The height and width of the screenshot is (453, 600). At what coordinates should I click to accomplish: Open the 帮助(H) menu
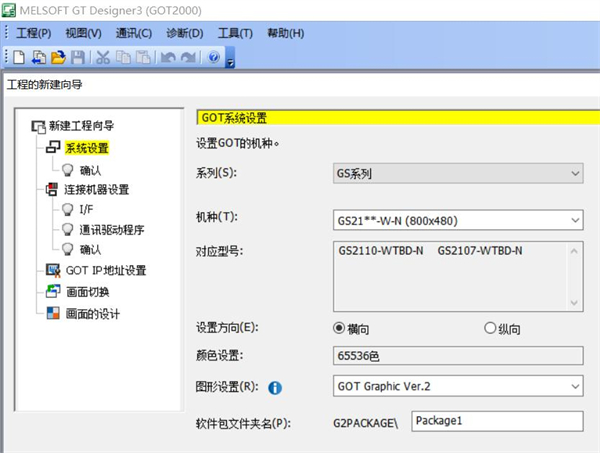(286, 33)
